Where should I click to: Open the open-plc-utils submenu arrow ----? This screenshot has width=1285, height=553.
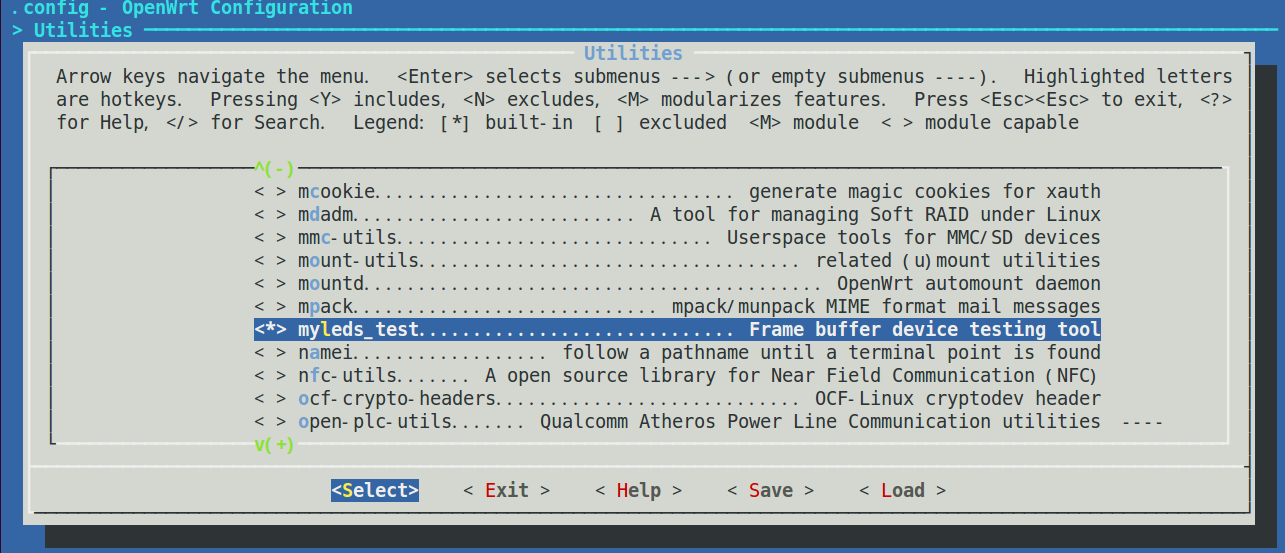pyautogui.click(x=1143, y=421)
